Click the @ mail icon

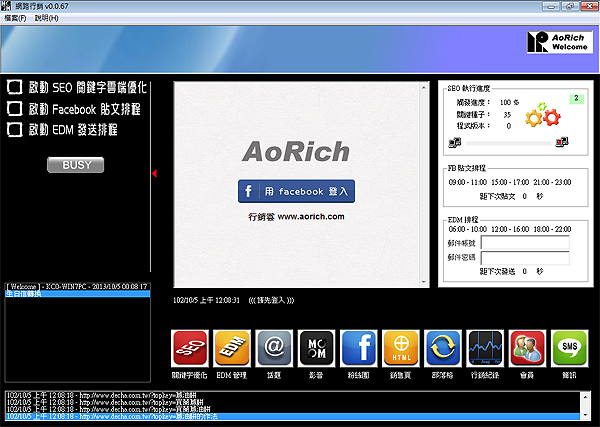pyautogui.click(x=274, y=348)
